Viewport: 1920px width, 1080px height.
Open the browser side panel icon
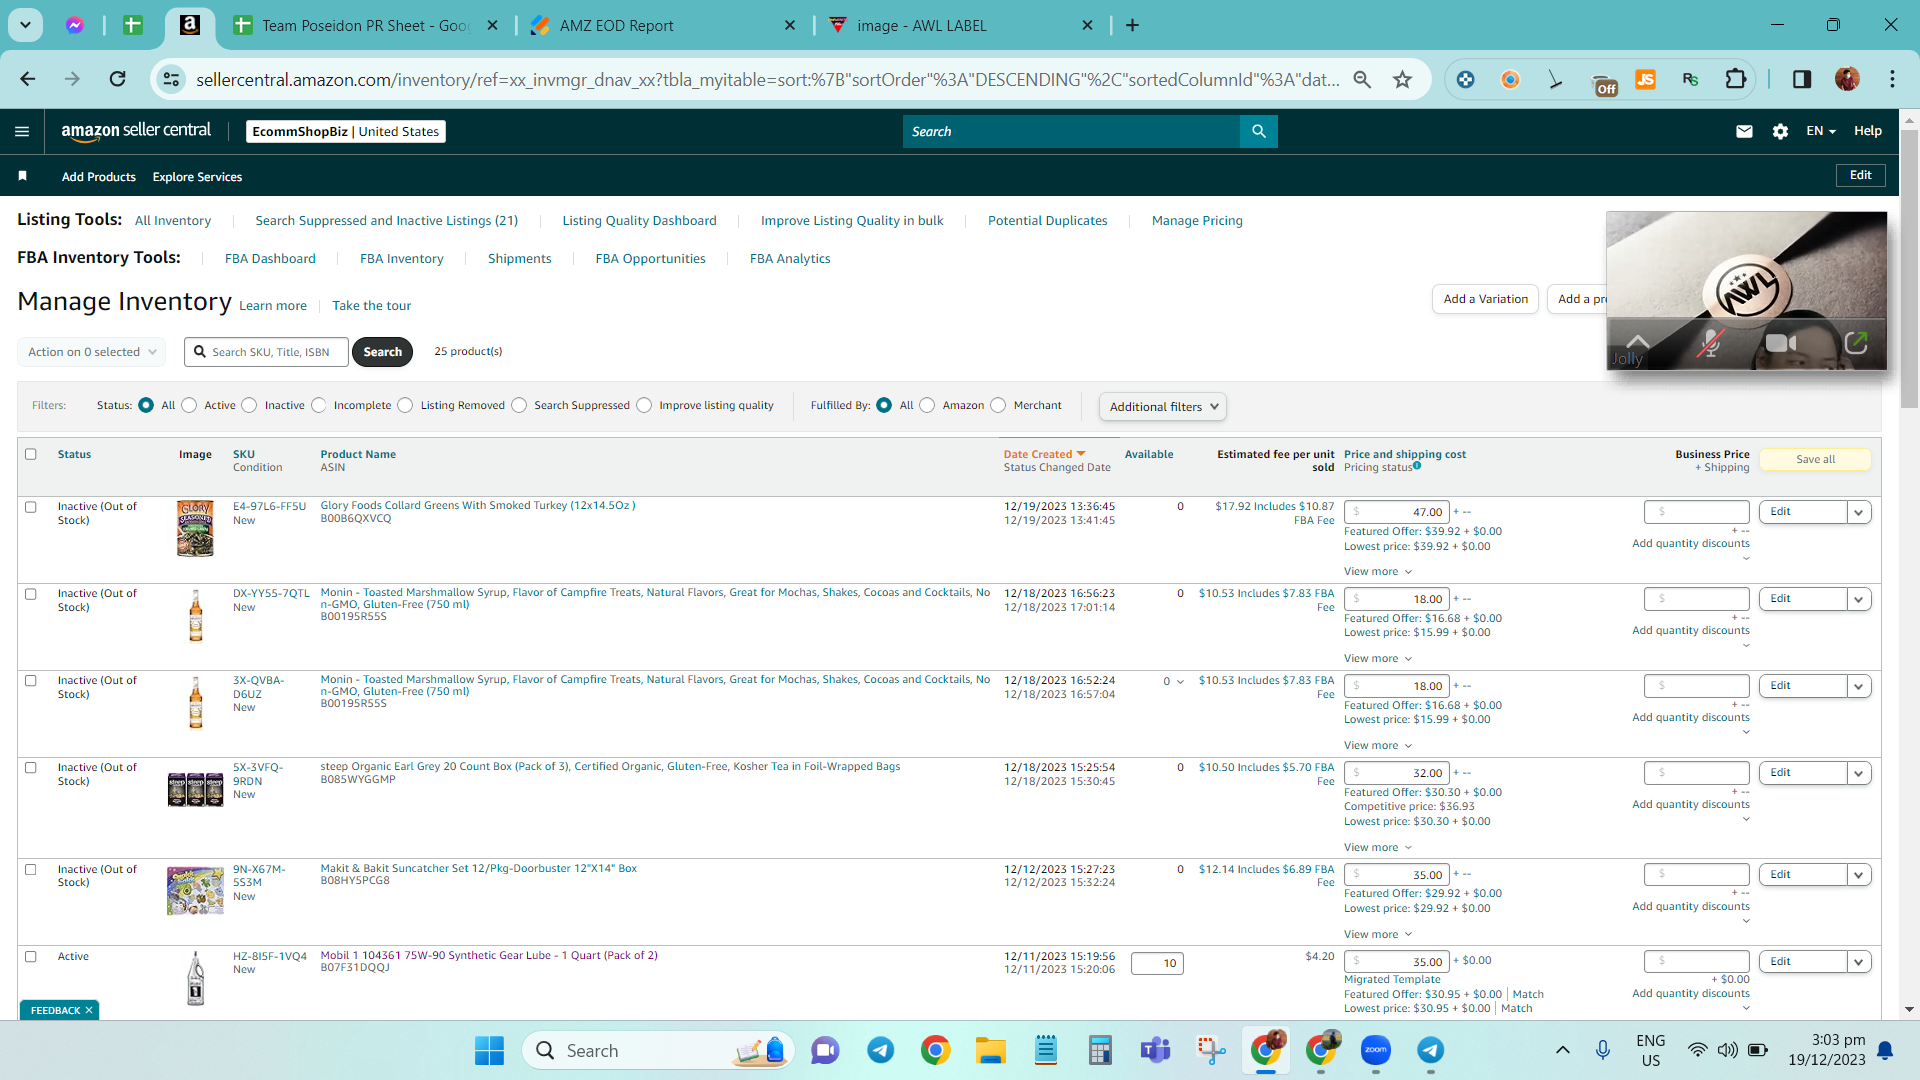coord(1802,79)
